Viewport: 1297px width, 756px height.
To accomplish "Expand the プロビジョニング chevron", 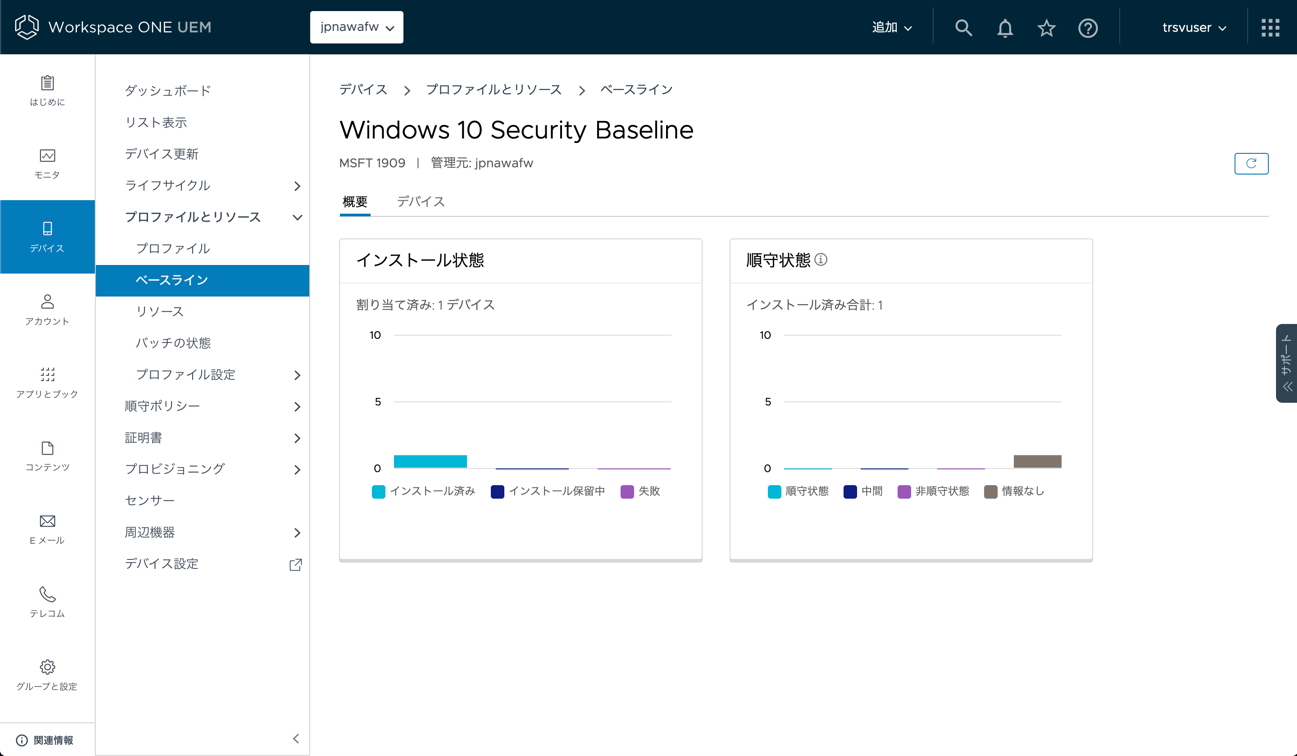I will pos(297,470).
